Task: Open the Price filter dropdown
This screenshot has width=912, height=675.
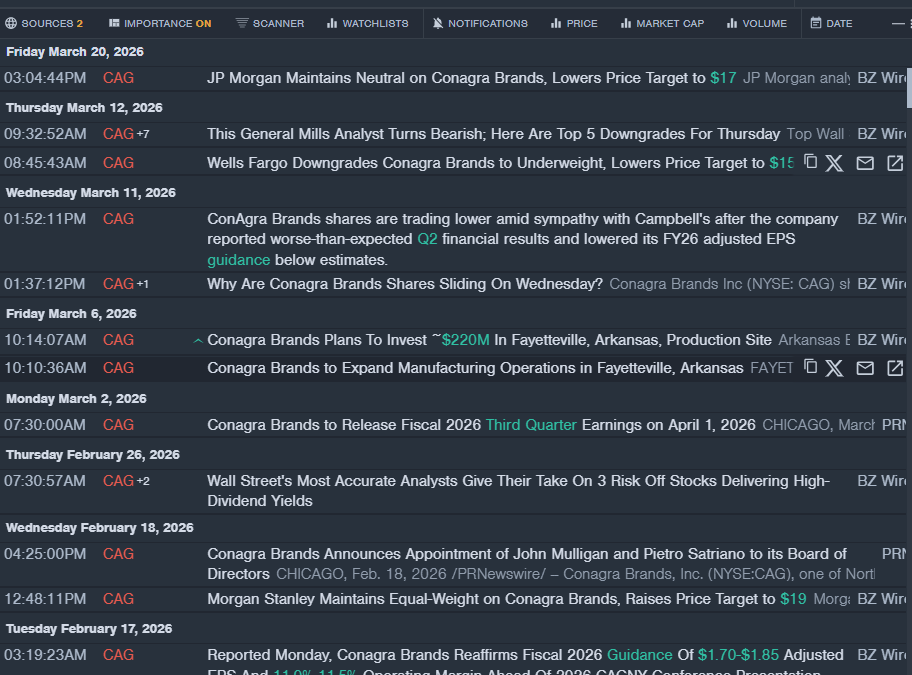Action: point(574,23)
